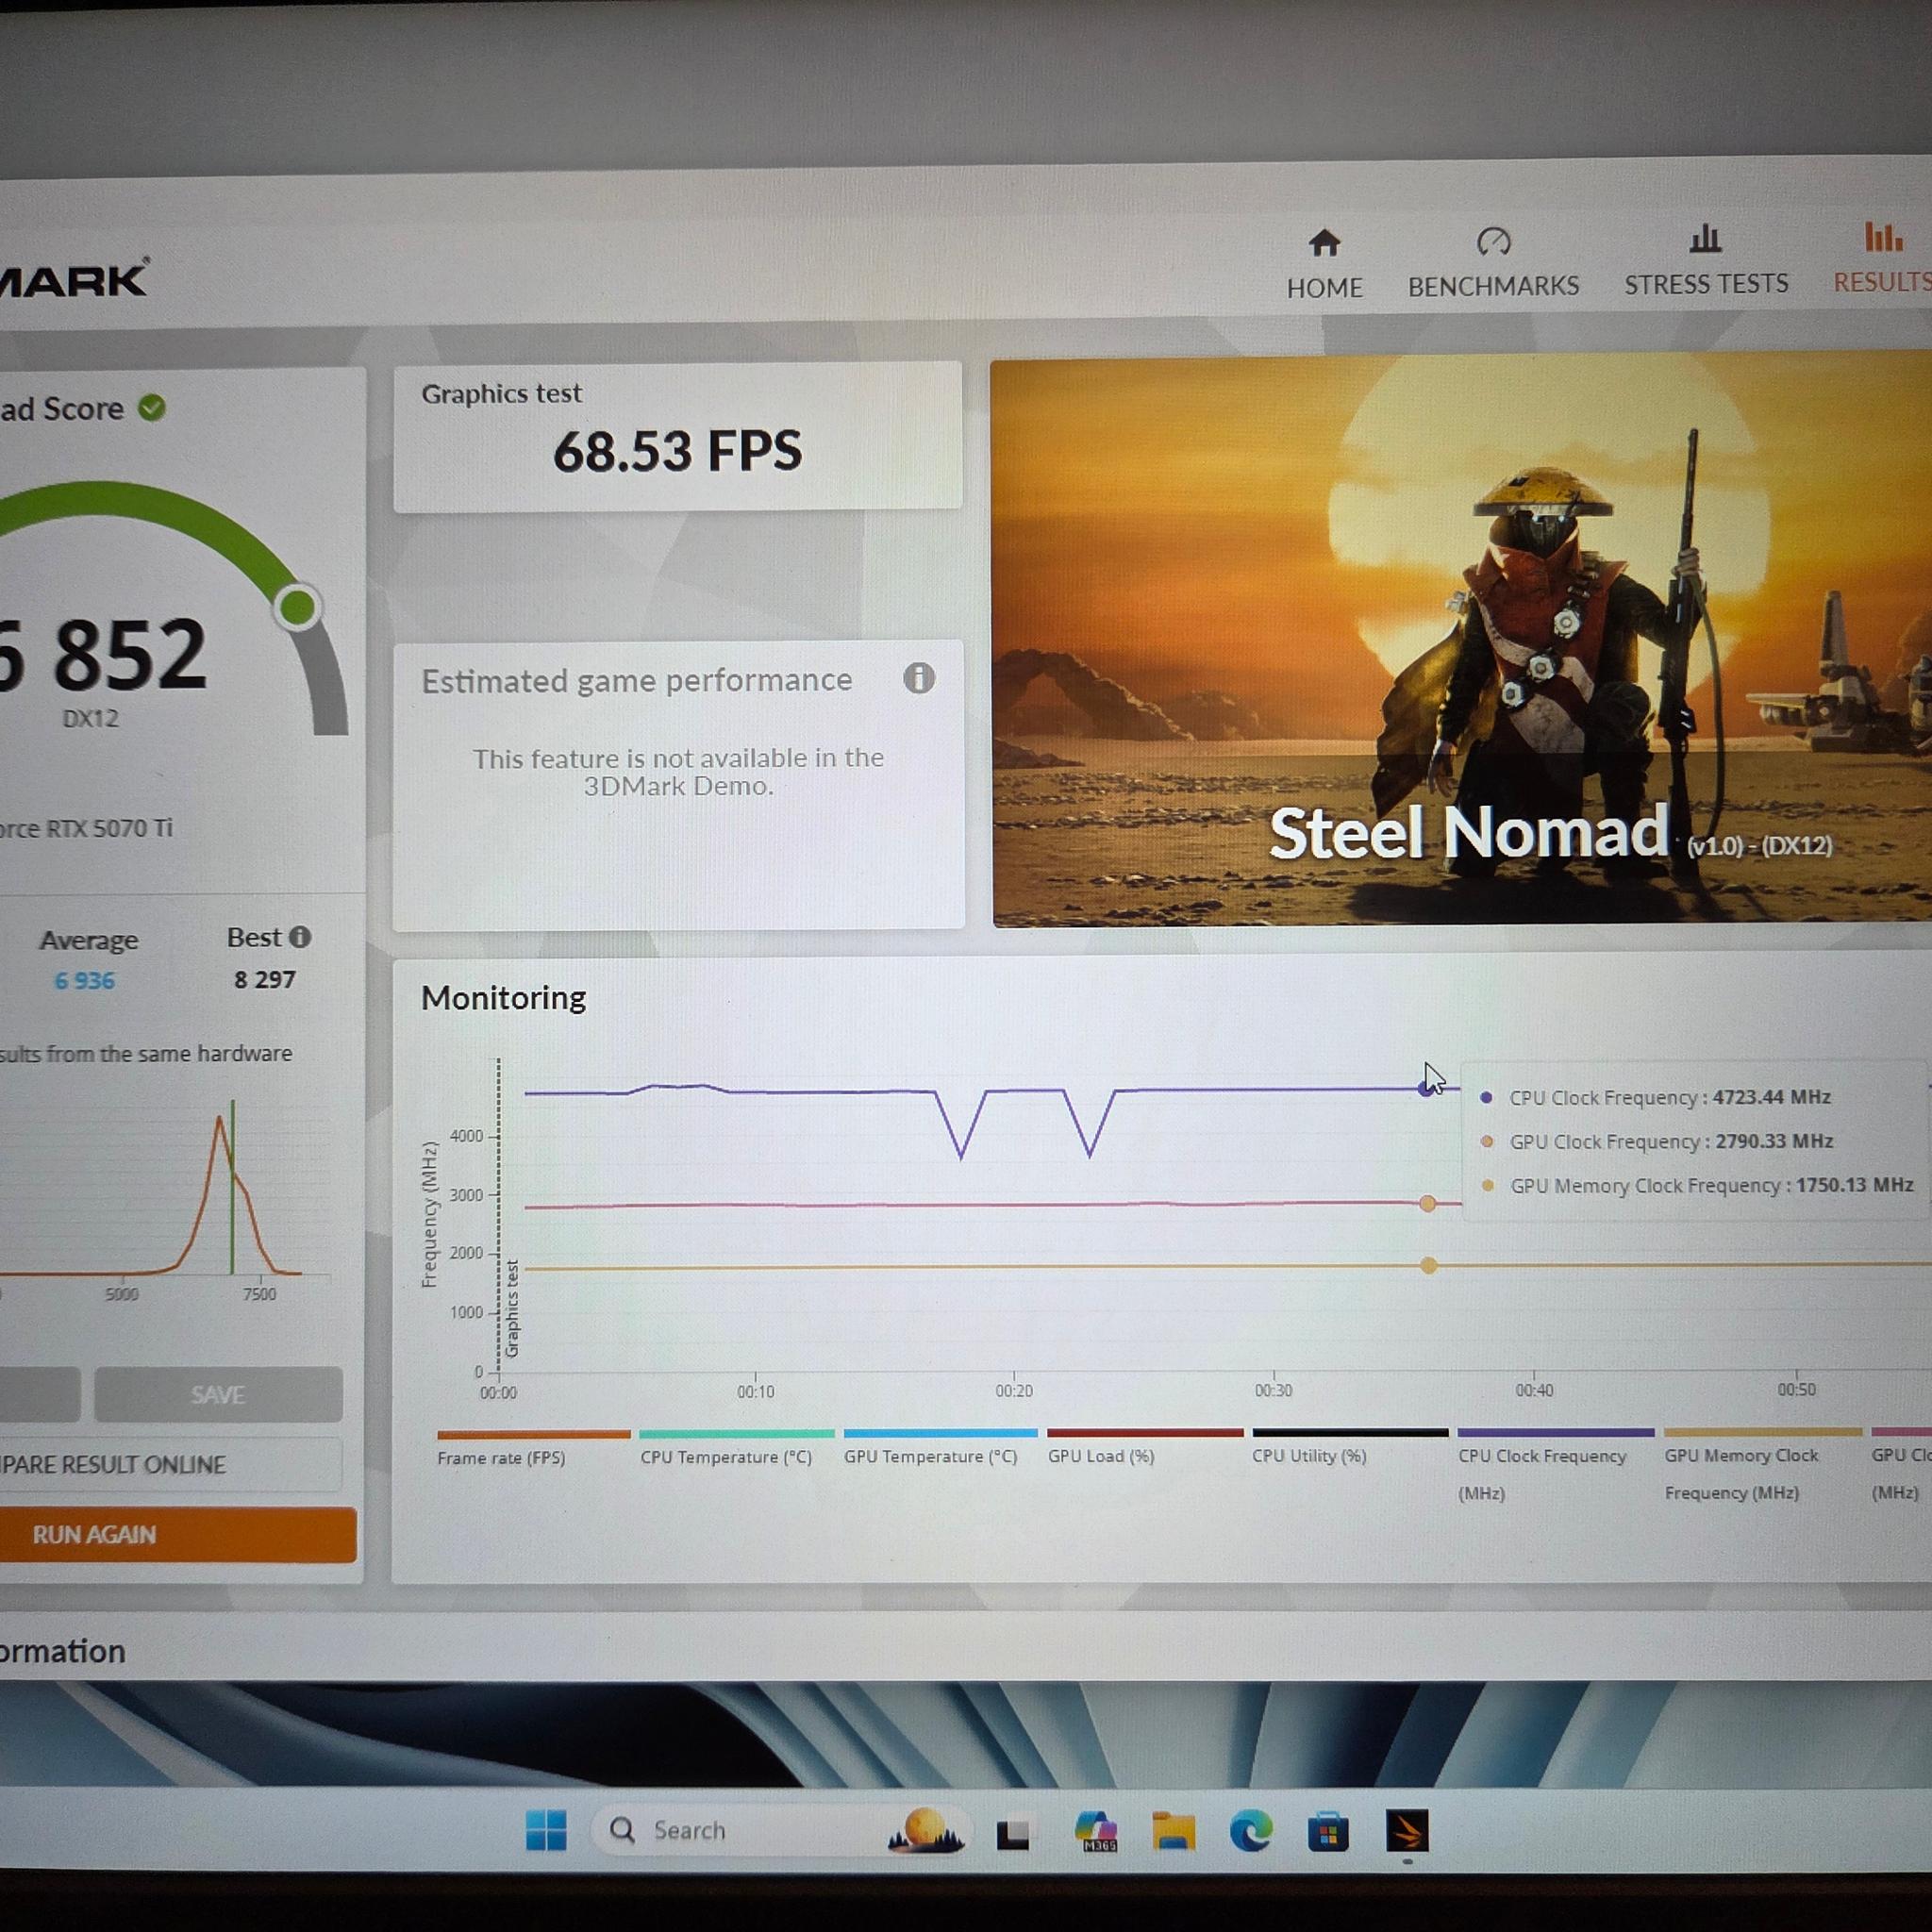The width and height of the screenshot is (1932, 1932).
Task: Open info icon for Estimated game performance
Action: [919, 678]
